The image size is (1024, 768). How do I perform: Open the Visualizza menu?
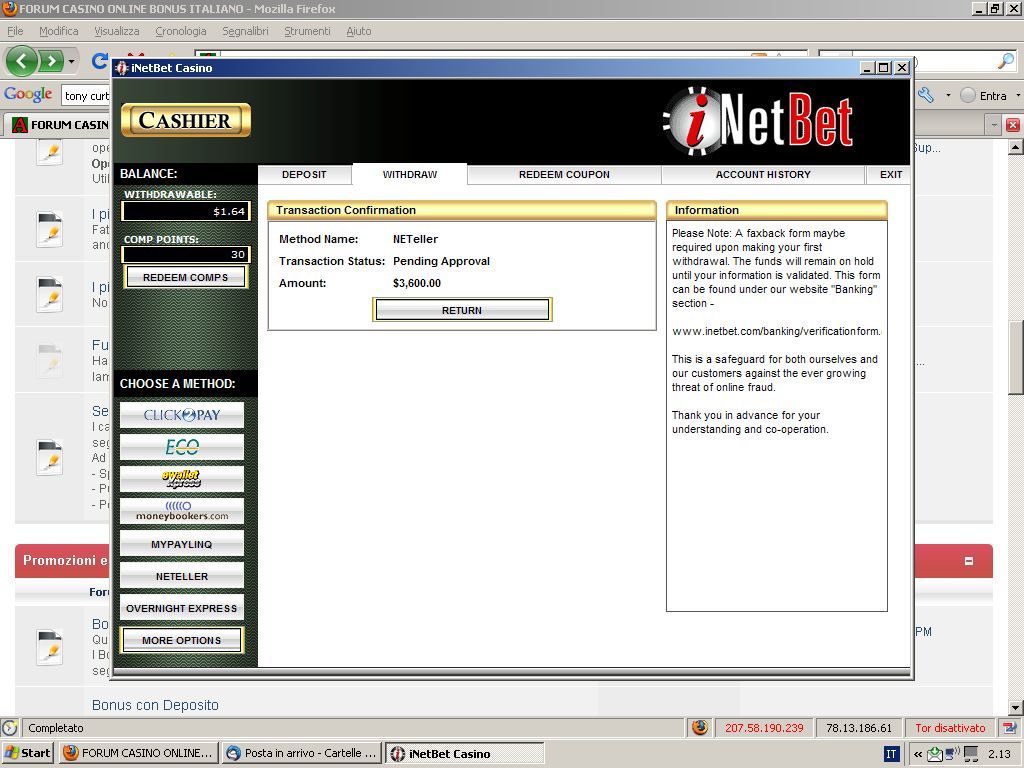coord(116,31)
